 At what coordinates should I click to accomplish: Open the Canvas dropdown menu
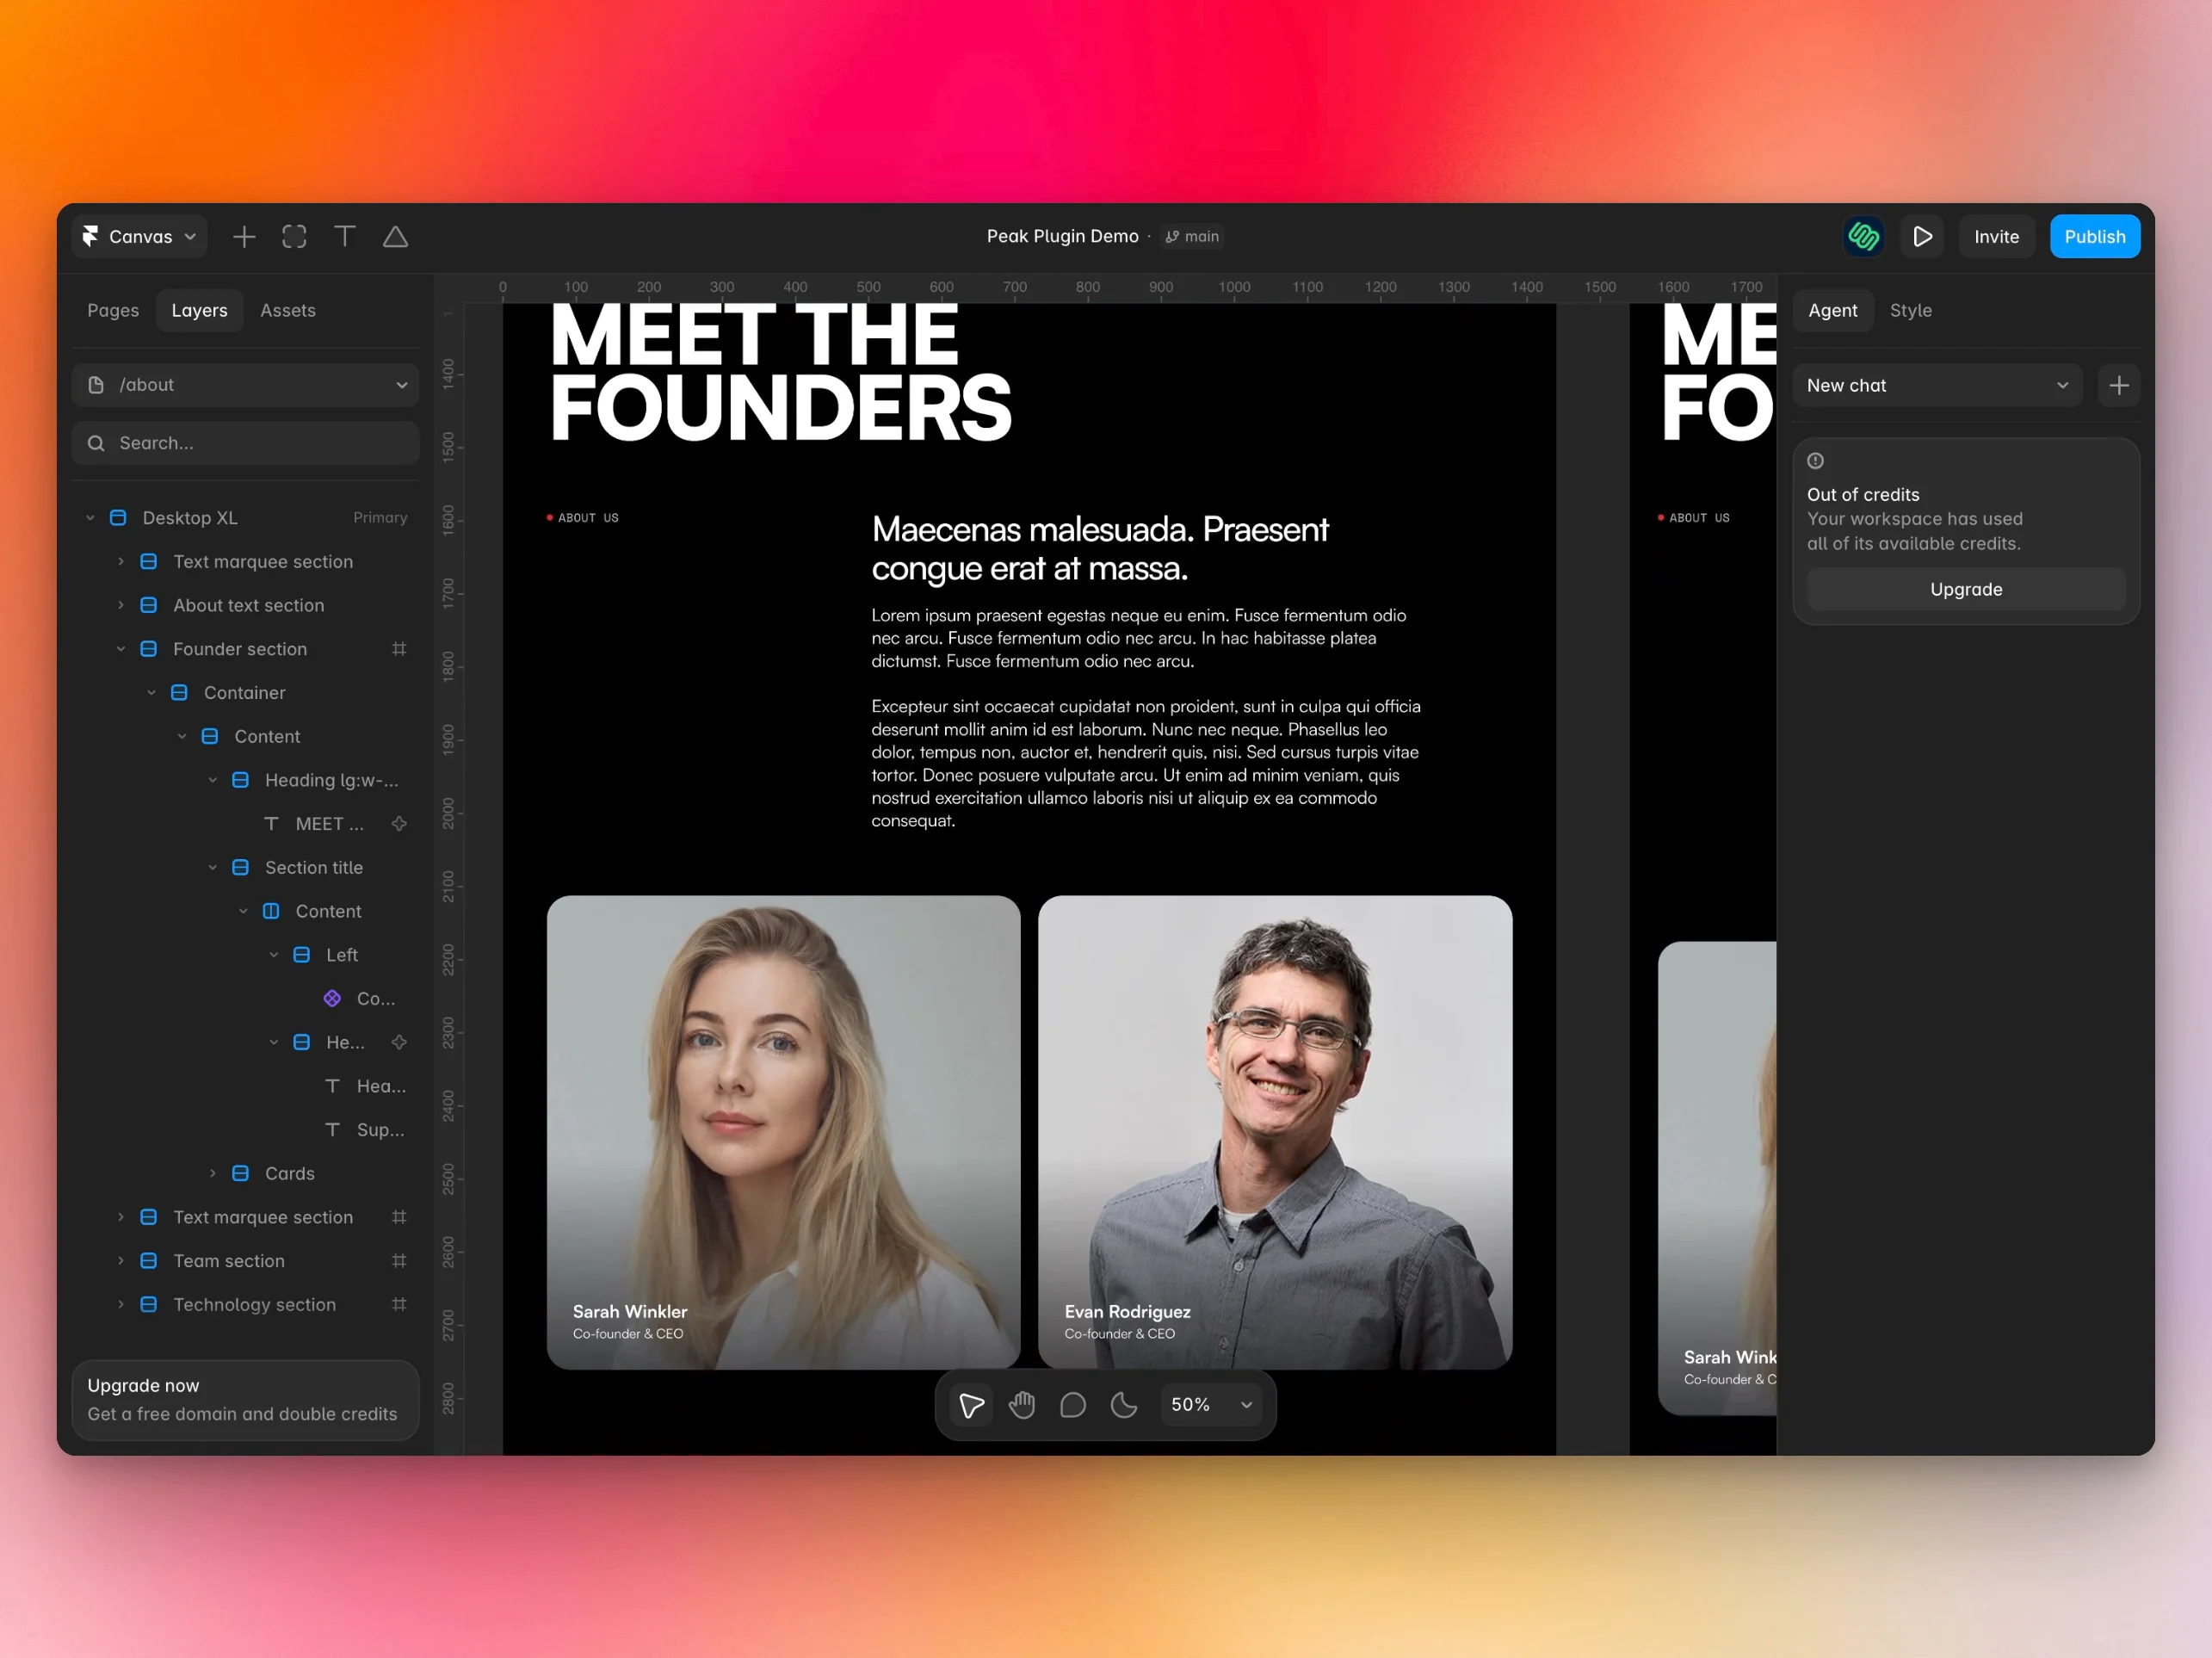(140, 237)
